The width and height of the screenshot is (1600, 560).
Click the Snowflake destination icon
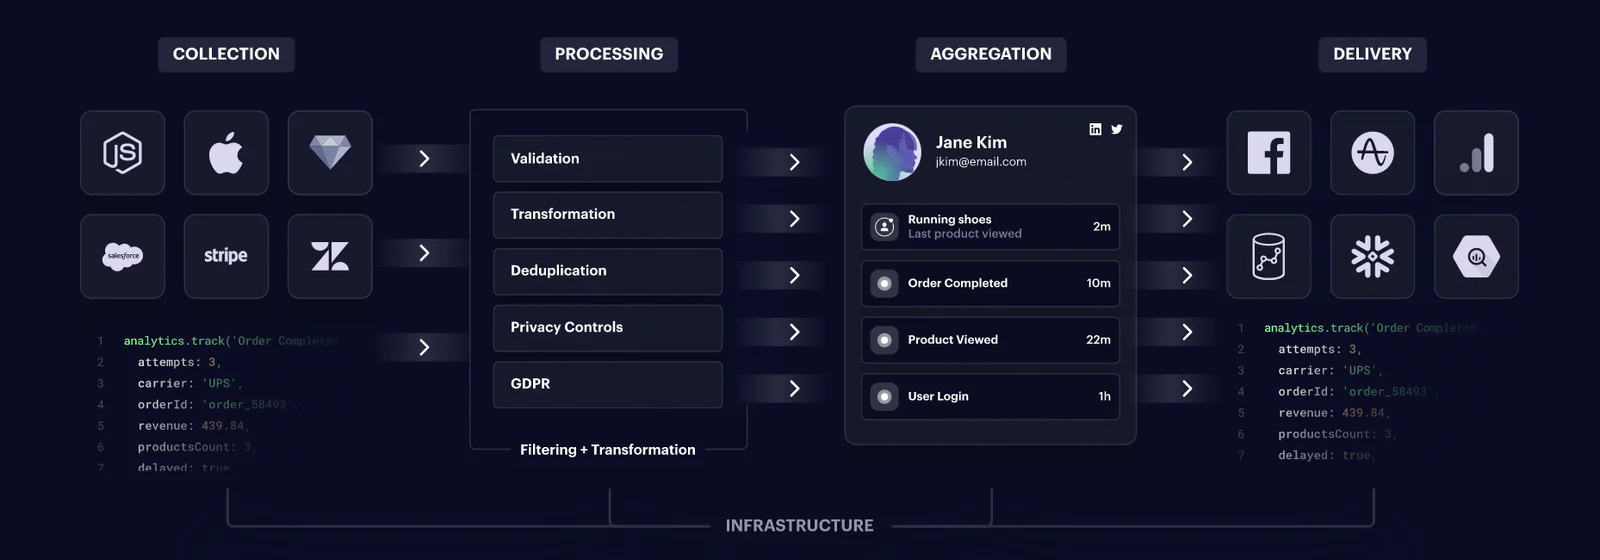1372,256
